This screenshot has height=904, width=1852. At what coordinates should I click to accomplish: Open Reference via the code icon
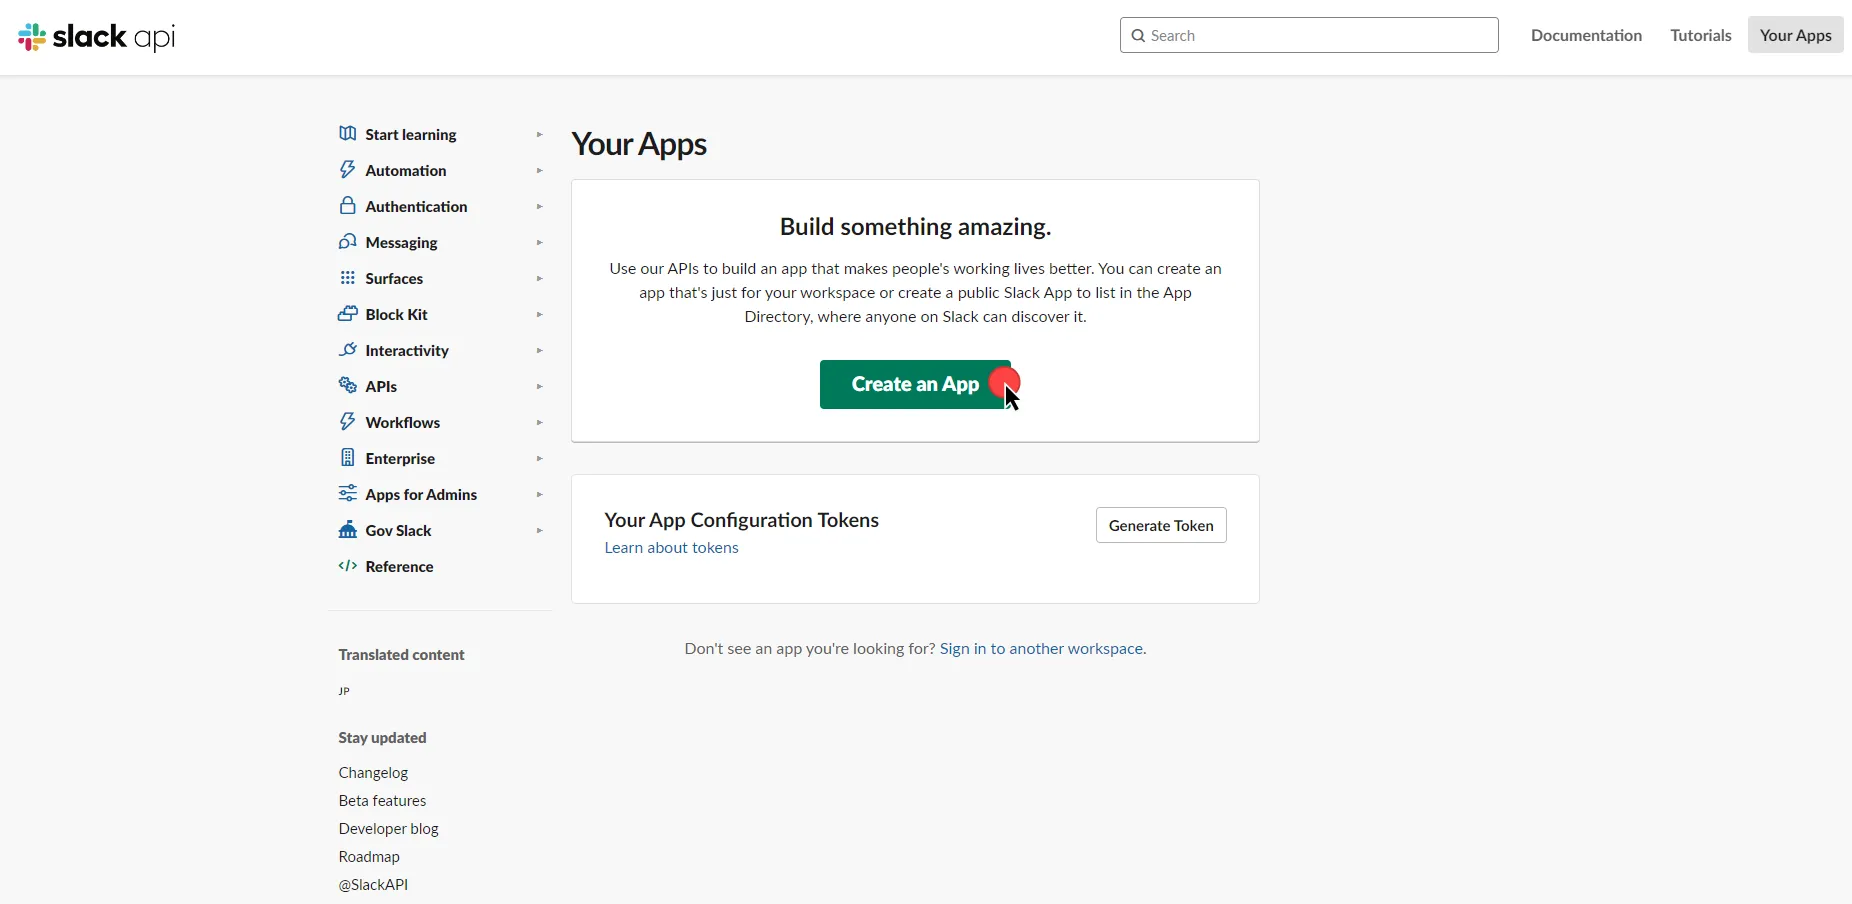[347, 567]
